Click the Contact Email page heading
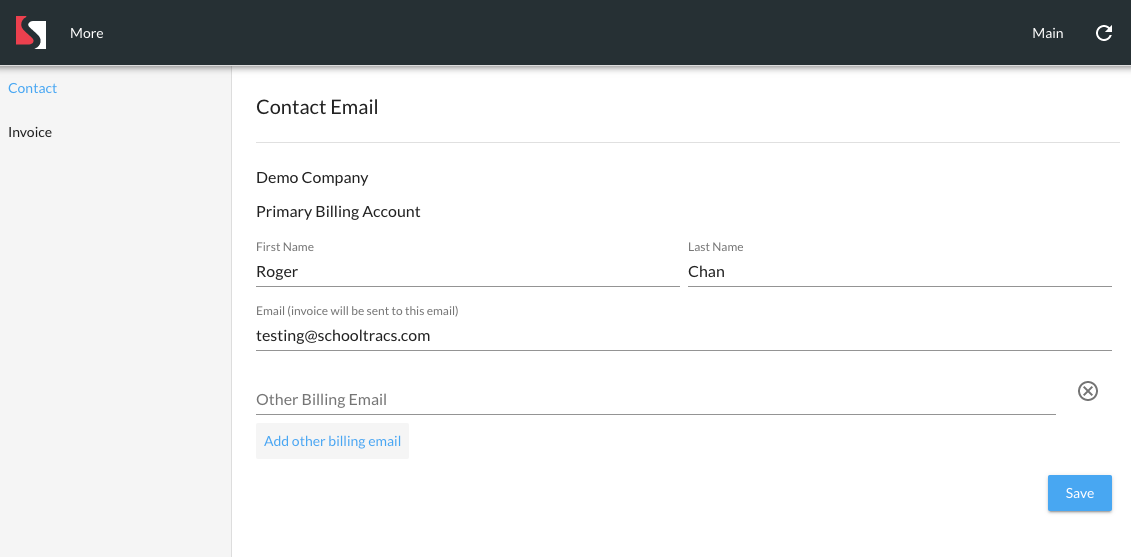The height and width of the screenshot is (557, 1131). pos(317,107)
